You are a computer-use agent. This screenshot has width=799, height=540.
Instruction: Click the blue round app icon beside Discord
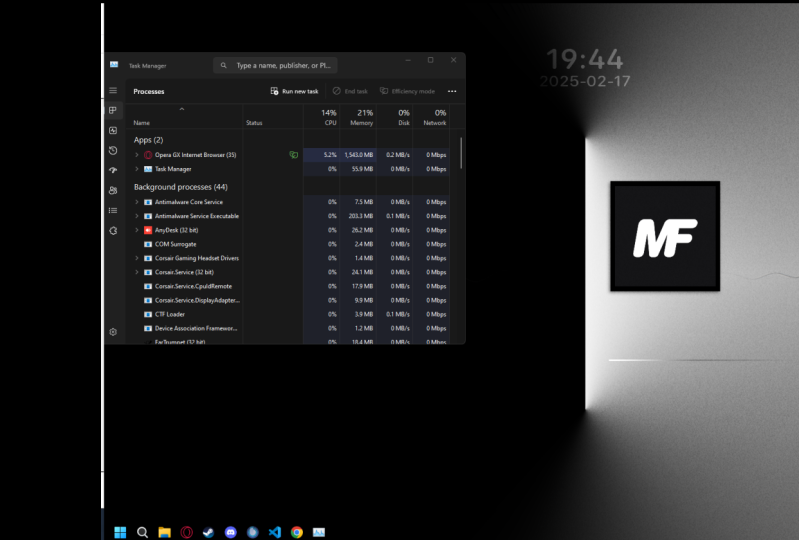[253, 532]
